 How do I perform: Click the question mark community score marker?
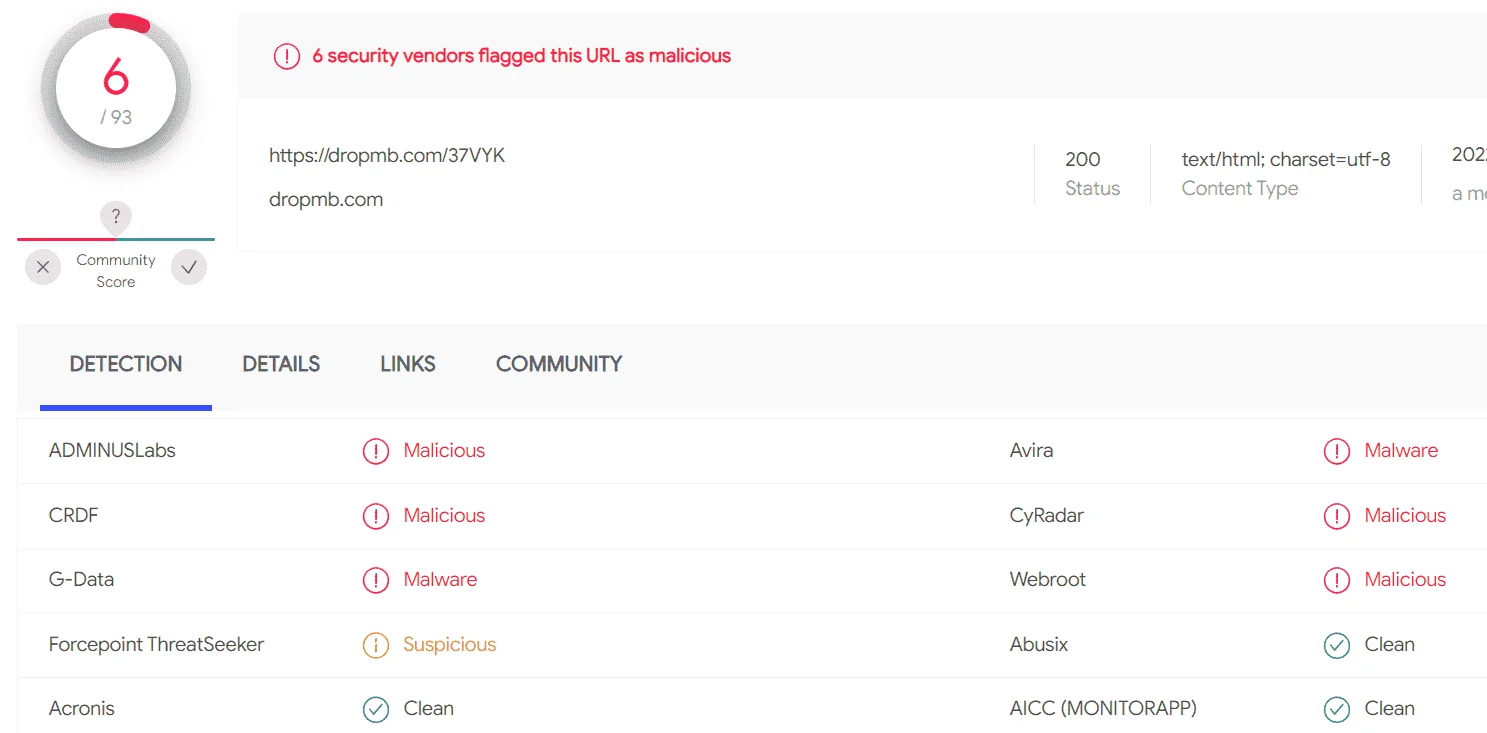point(116,217)
